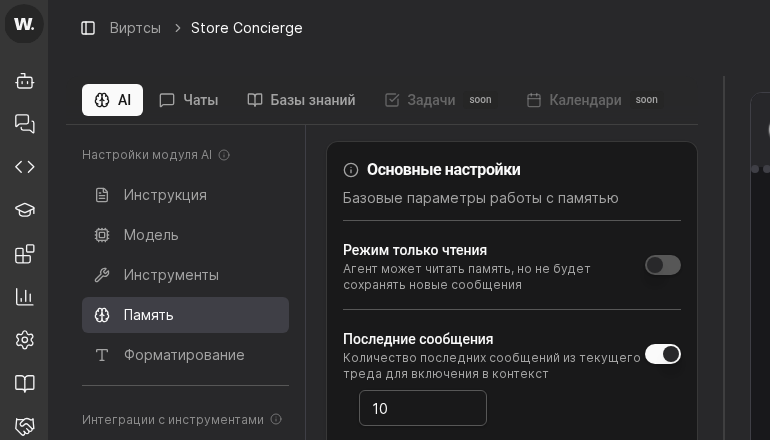770x440 pixels.
Task: Open the code brackets icon in sidebar
Action: coord(25,167)
